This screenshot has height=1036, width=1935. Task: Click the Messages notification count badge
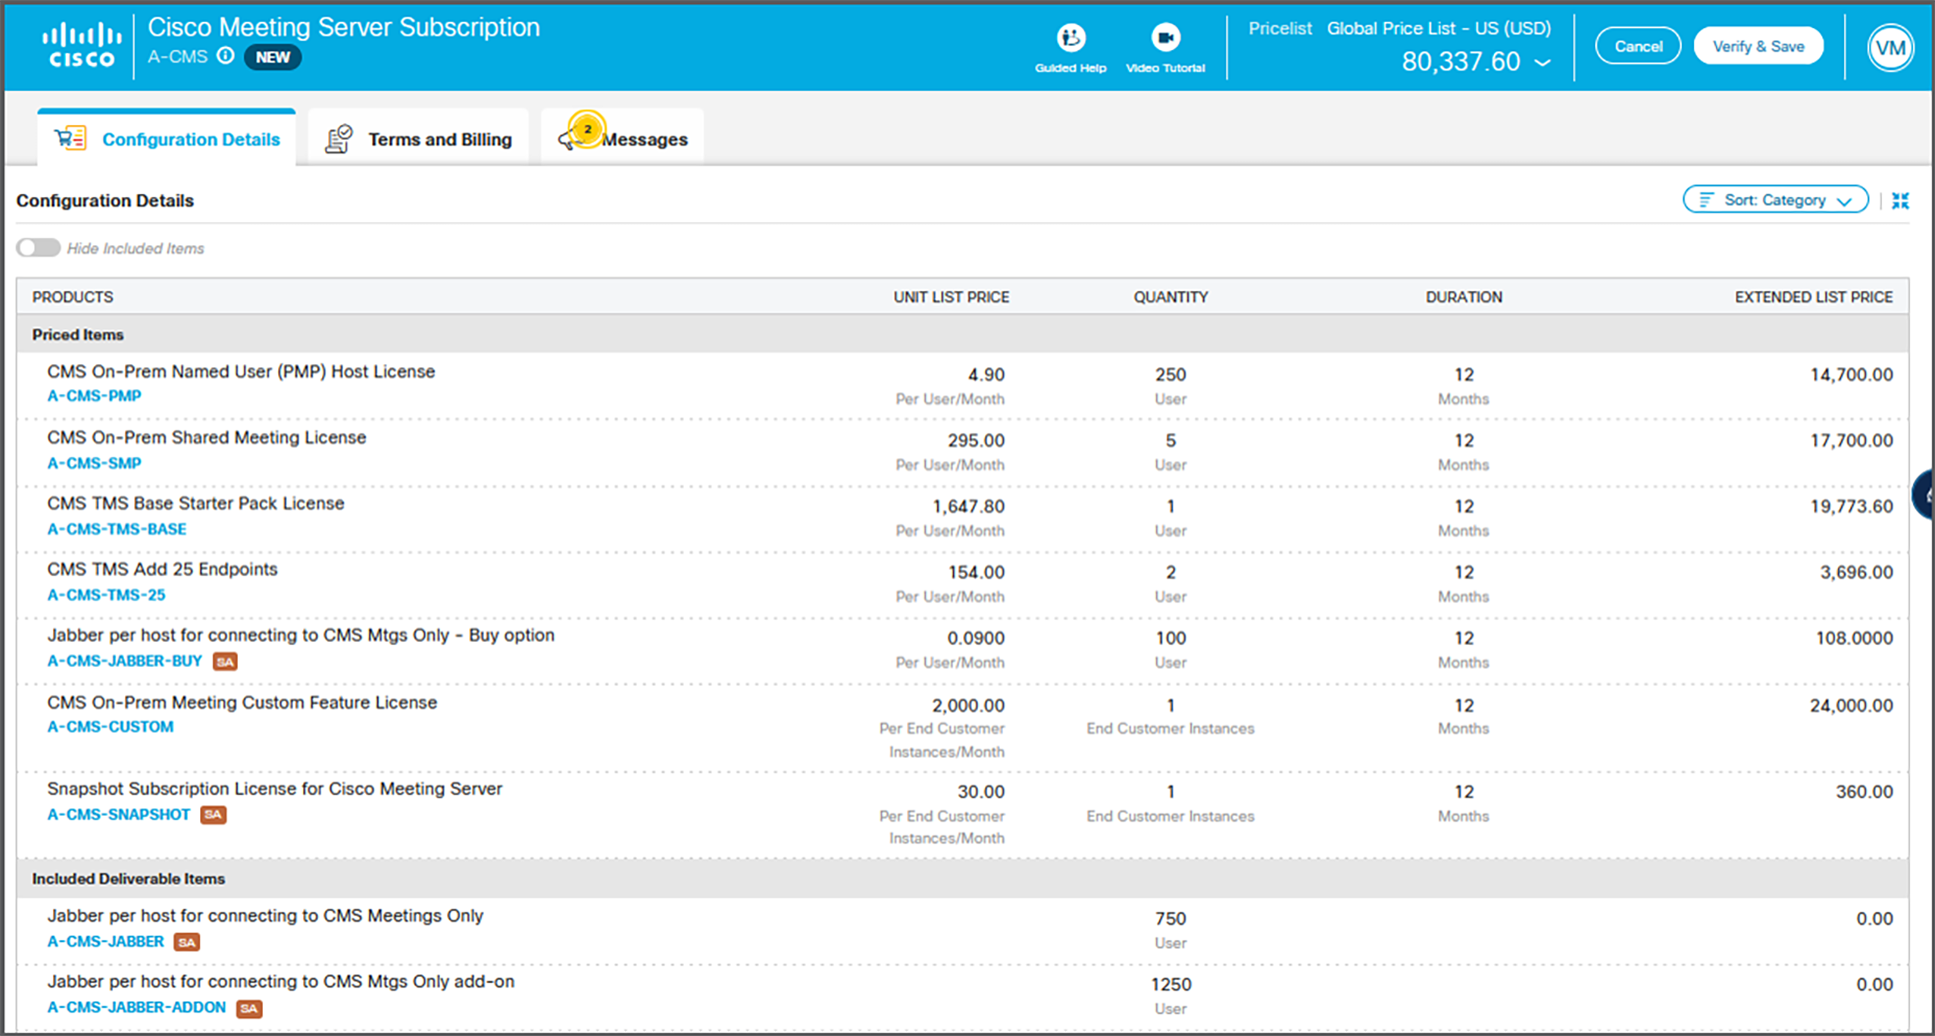588,129
